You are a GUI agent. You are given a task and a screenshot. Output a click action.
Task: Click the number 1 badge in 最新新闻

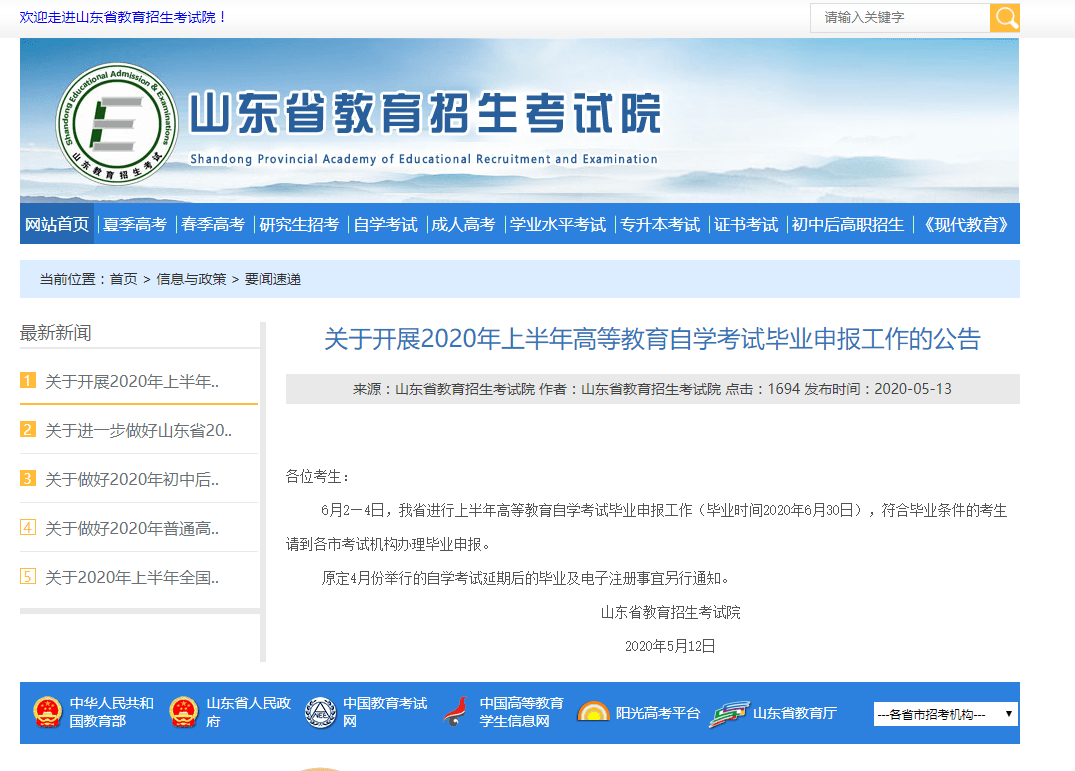(x=28, y=380)
